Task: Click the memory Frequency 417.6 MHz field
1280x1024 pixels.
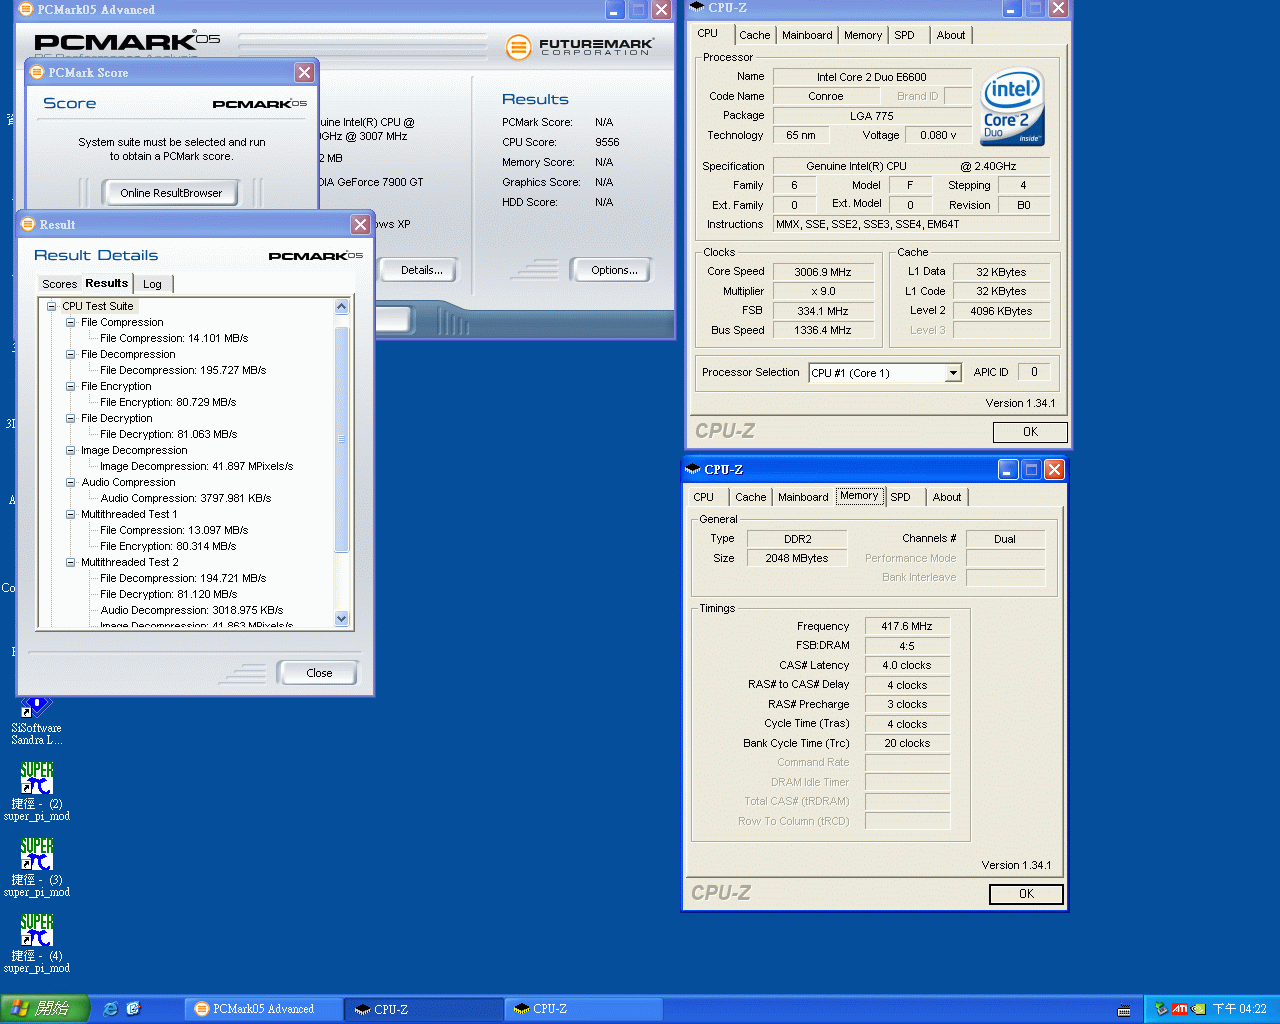Action: pyautogui.click(x=907, y=627)
